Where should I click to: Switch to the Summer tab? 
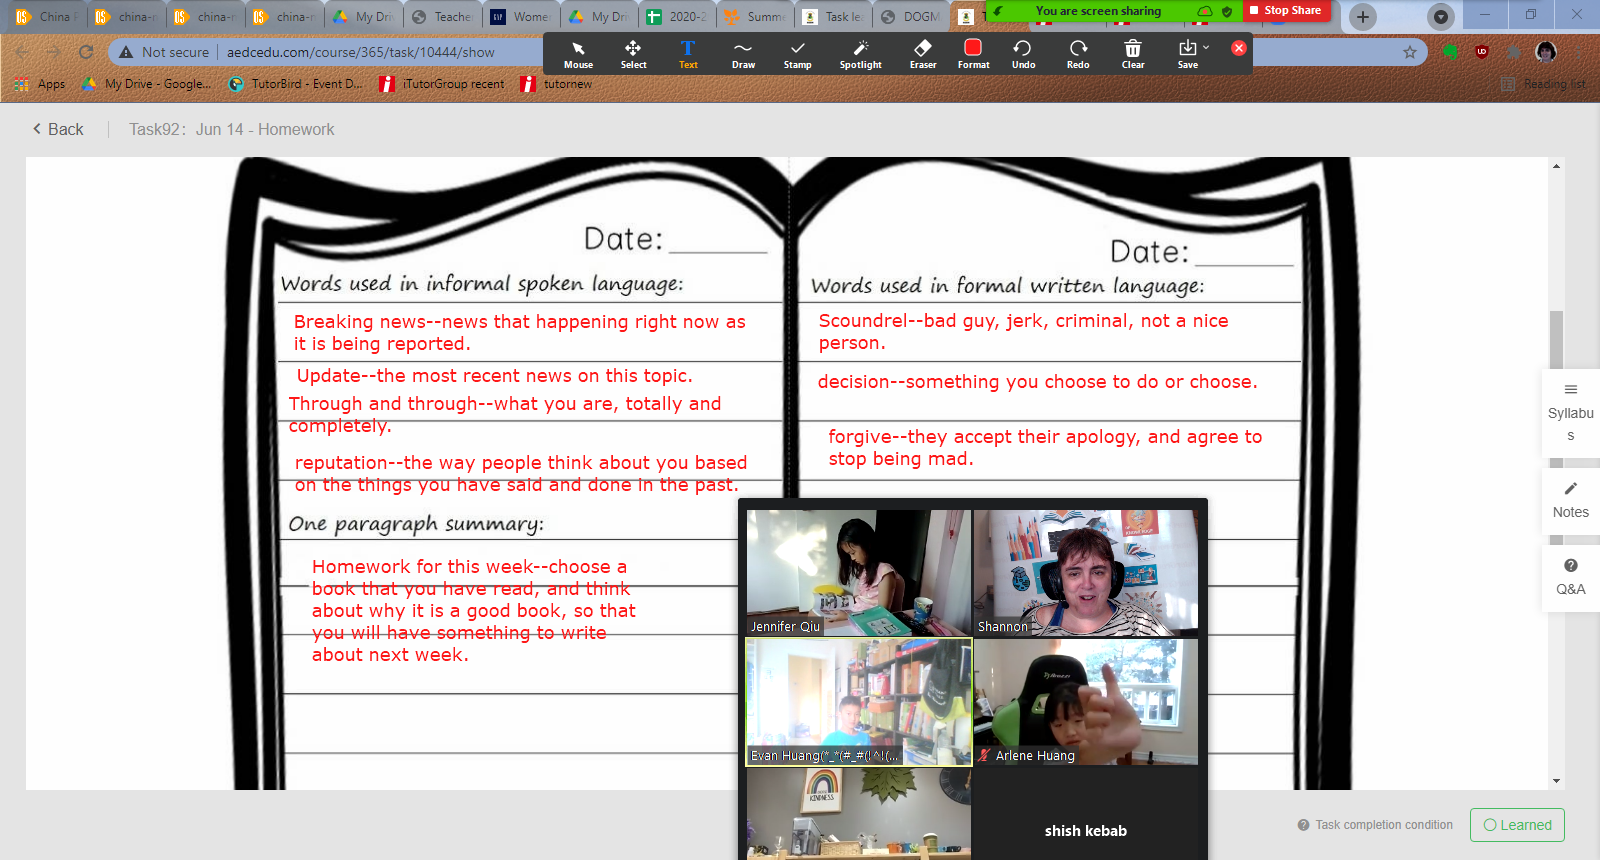tap(756, 17)
